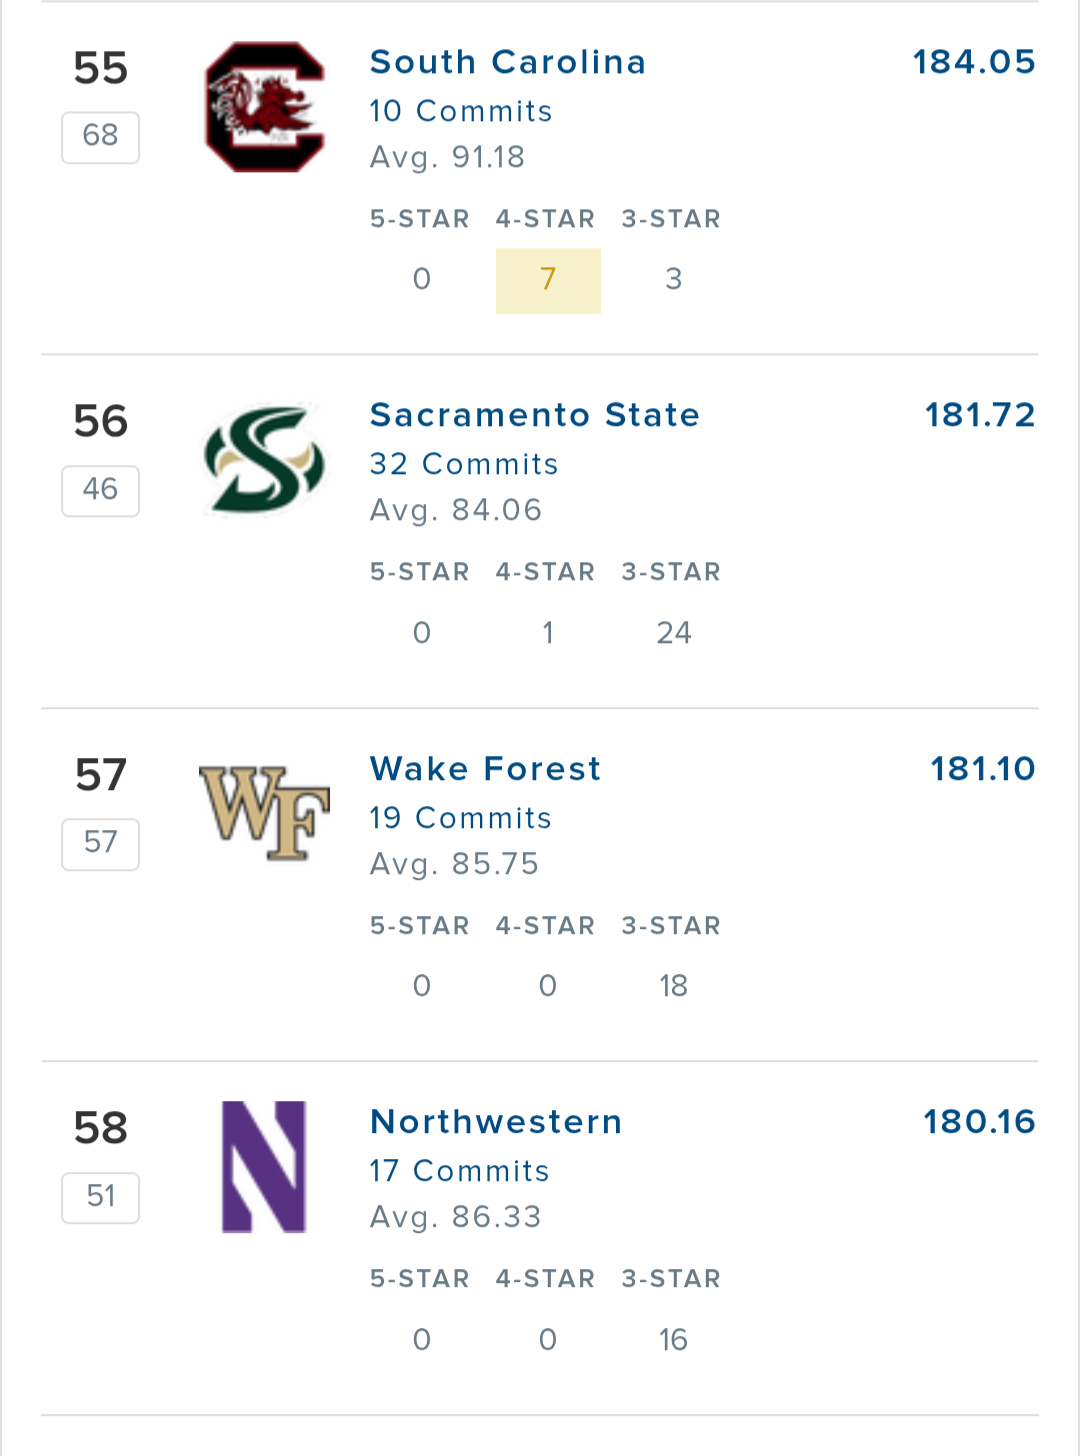This screenshot has width=1080, height=1456.
Task: Click South Carolina's score 184.05
Action: 974,62
